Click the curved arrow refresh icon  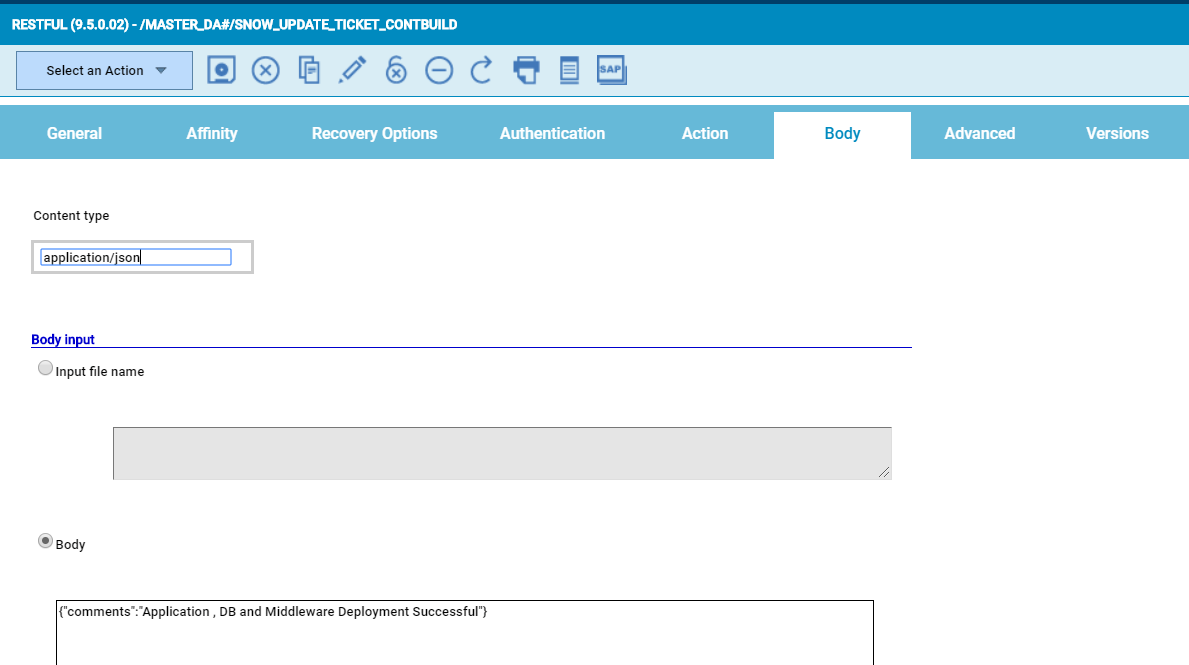pyautogui.click(x=482, y=70)
